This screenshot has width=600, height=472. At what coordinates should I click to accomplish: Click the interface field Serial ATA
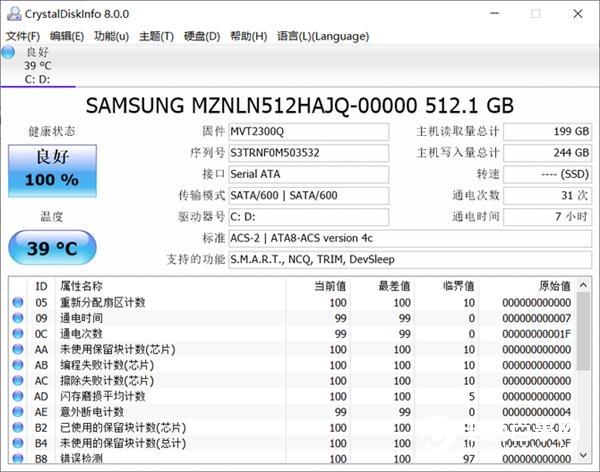[x=309, y=174]
